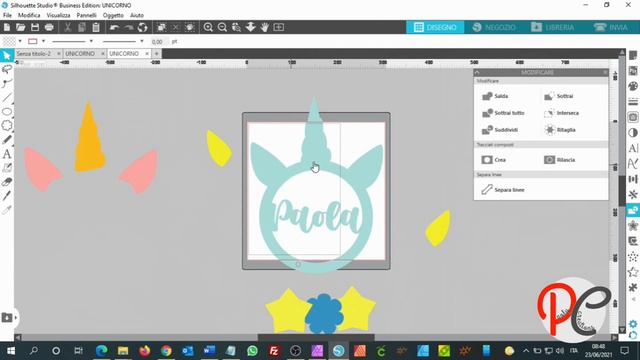Redo the last undone action

(129, 27)
